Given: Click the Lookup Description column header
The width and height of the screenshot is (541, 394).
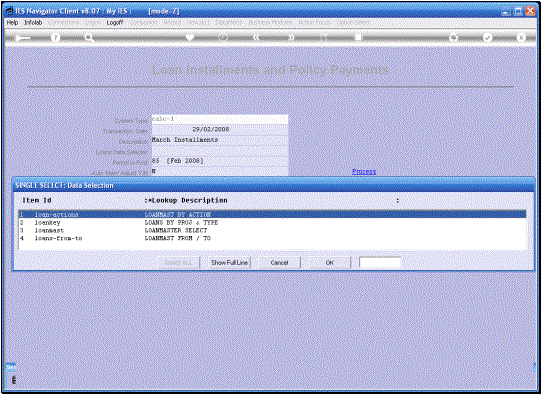Looking at the screenshot, I should [x=189, y=200].
